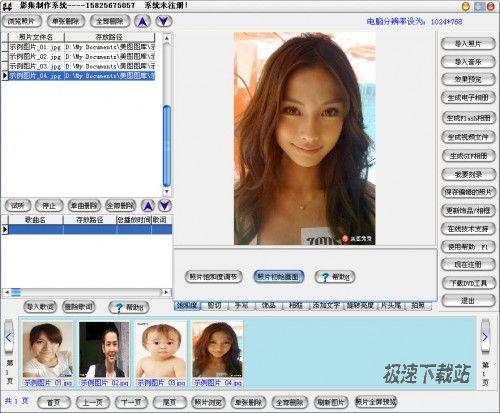Screen dimensions: 500x413
Task: Open the 添加文字 tab
Action: 326,305
